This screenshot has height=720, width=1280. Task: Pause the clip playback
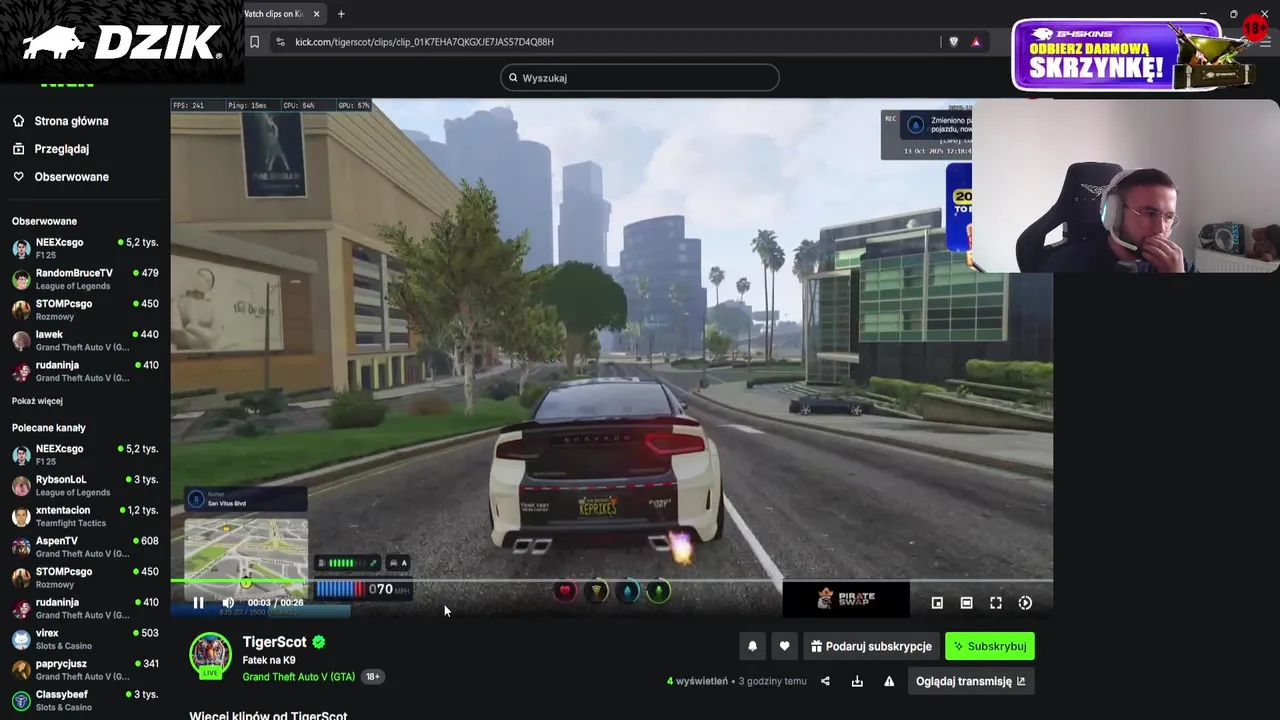pos(198,603)
